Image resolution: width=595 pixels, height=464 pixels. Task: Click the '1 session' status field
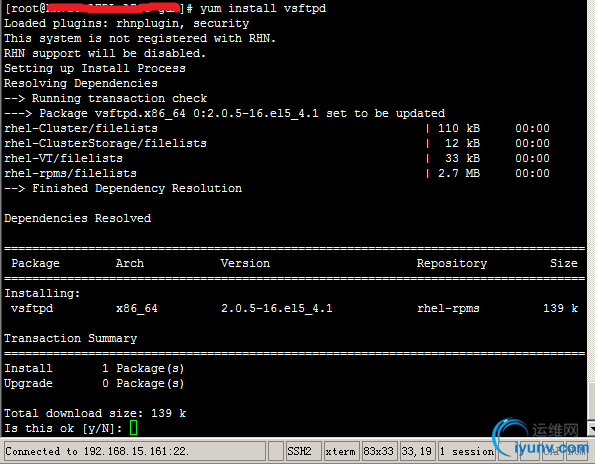pos(467,451)
